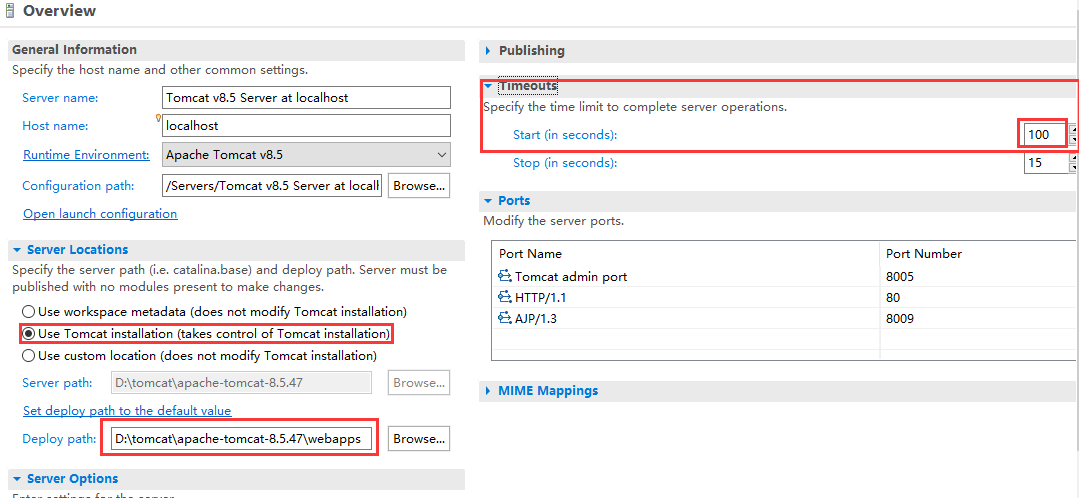Click the Stop timeout value field
Screen dimensions: 1079x498
[1045, 163]
